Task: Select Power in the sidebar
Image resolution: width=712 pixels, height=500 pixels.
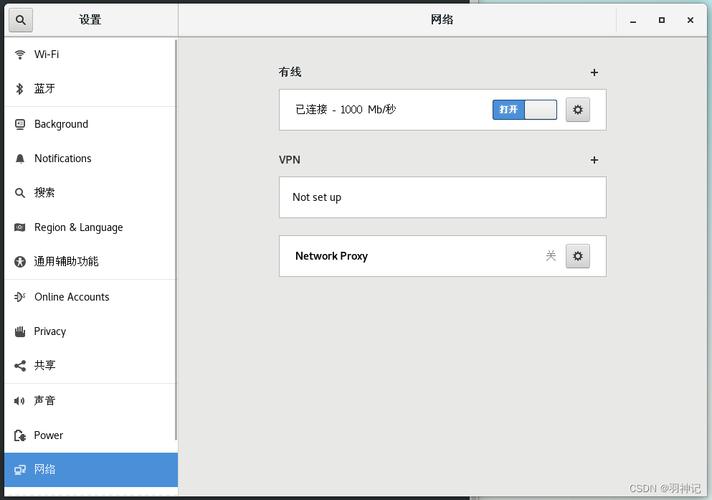Action: [x=90, y=436]
